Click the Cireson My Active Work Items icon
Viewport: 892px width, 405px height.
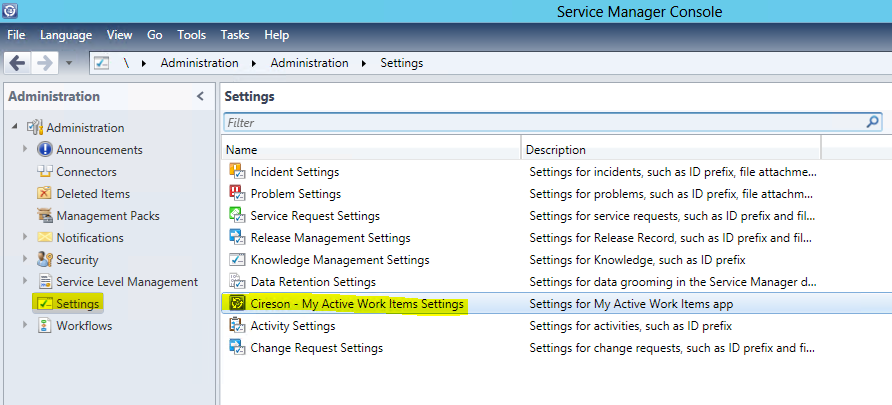[x=237, y=303]
